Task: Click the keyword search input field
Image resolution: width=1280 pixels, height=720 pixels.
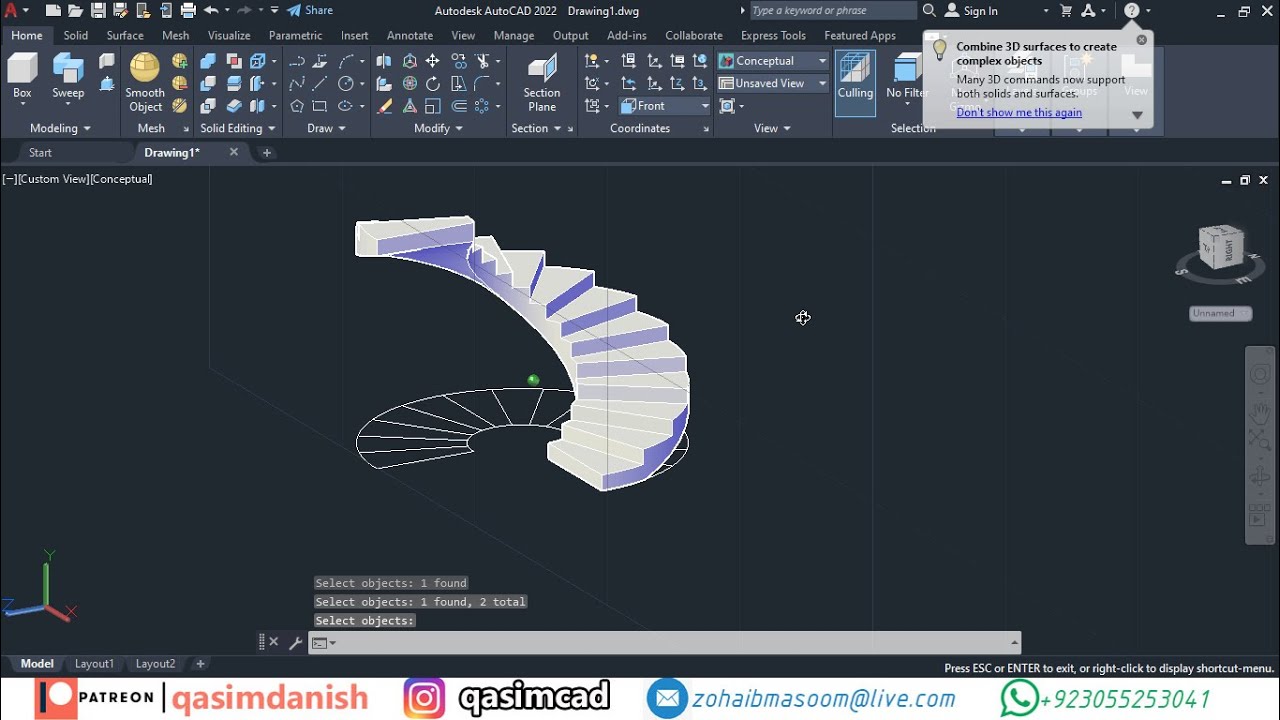Action: click(x=832, y=11)
